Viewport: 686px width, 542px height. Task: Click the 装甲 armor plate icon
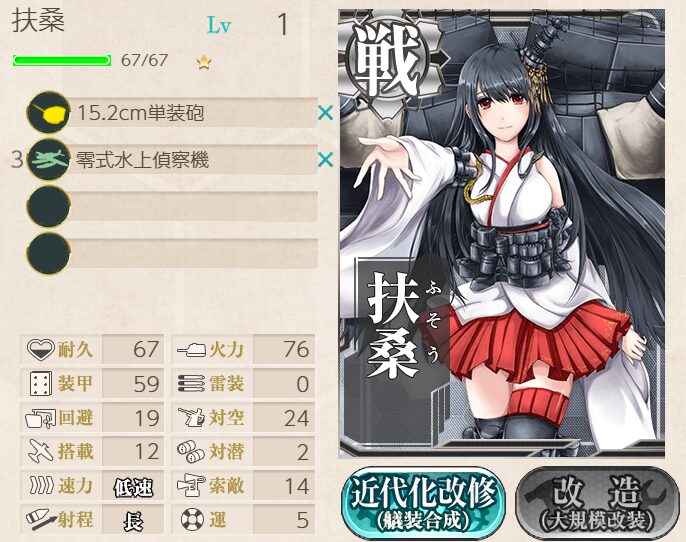[40, 383]
